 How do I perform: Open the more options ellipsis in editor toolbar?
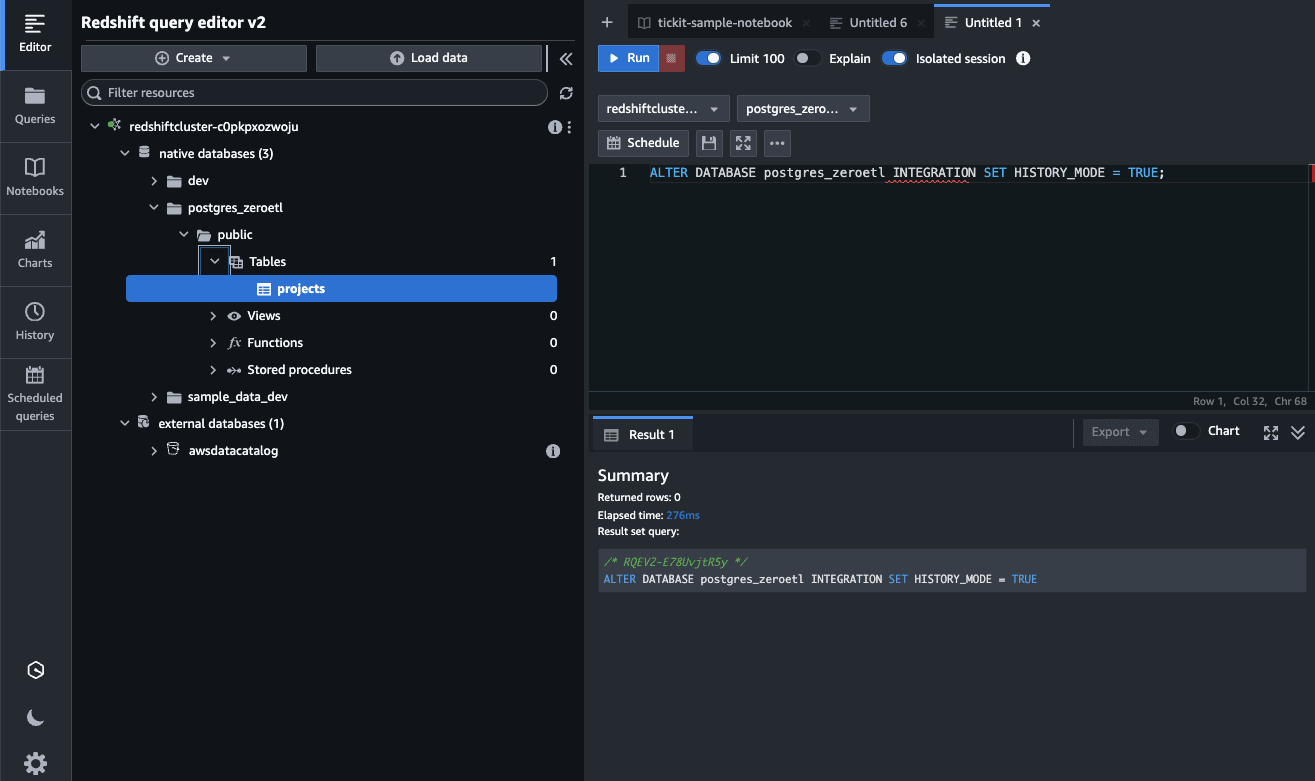pyautogui.click(x=777, y=143)
